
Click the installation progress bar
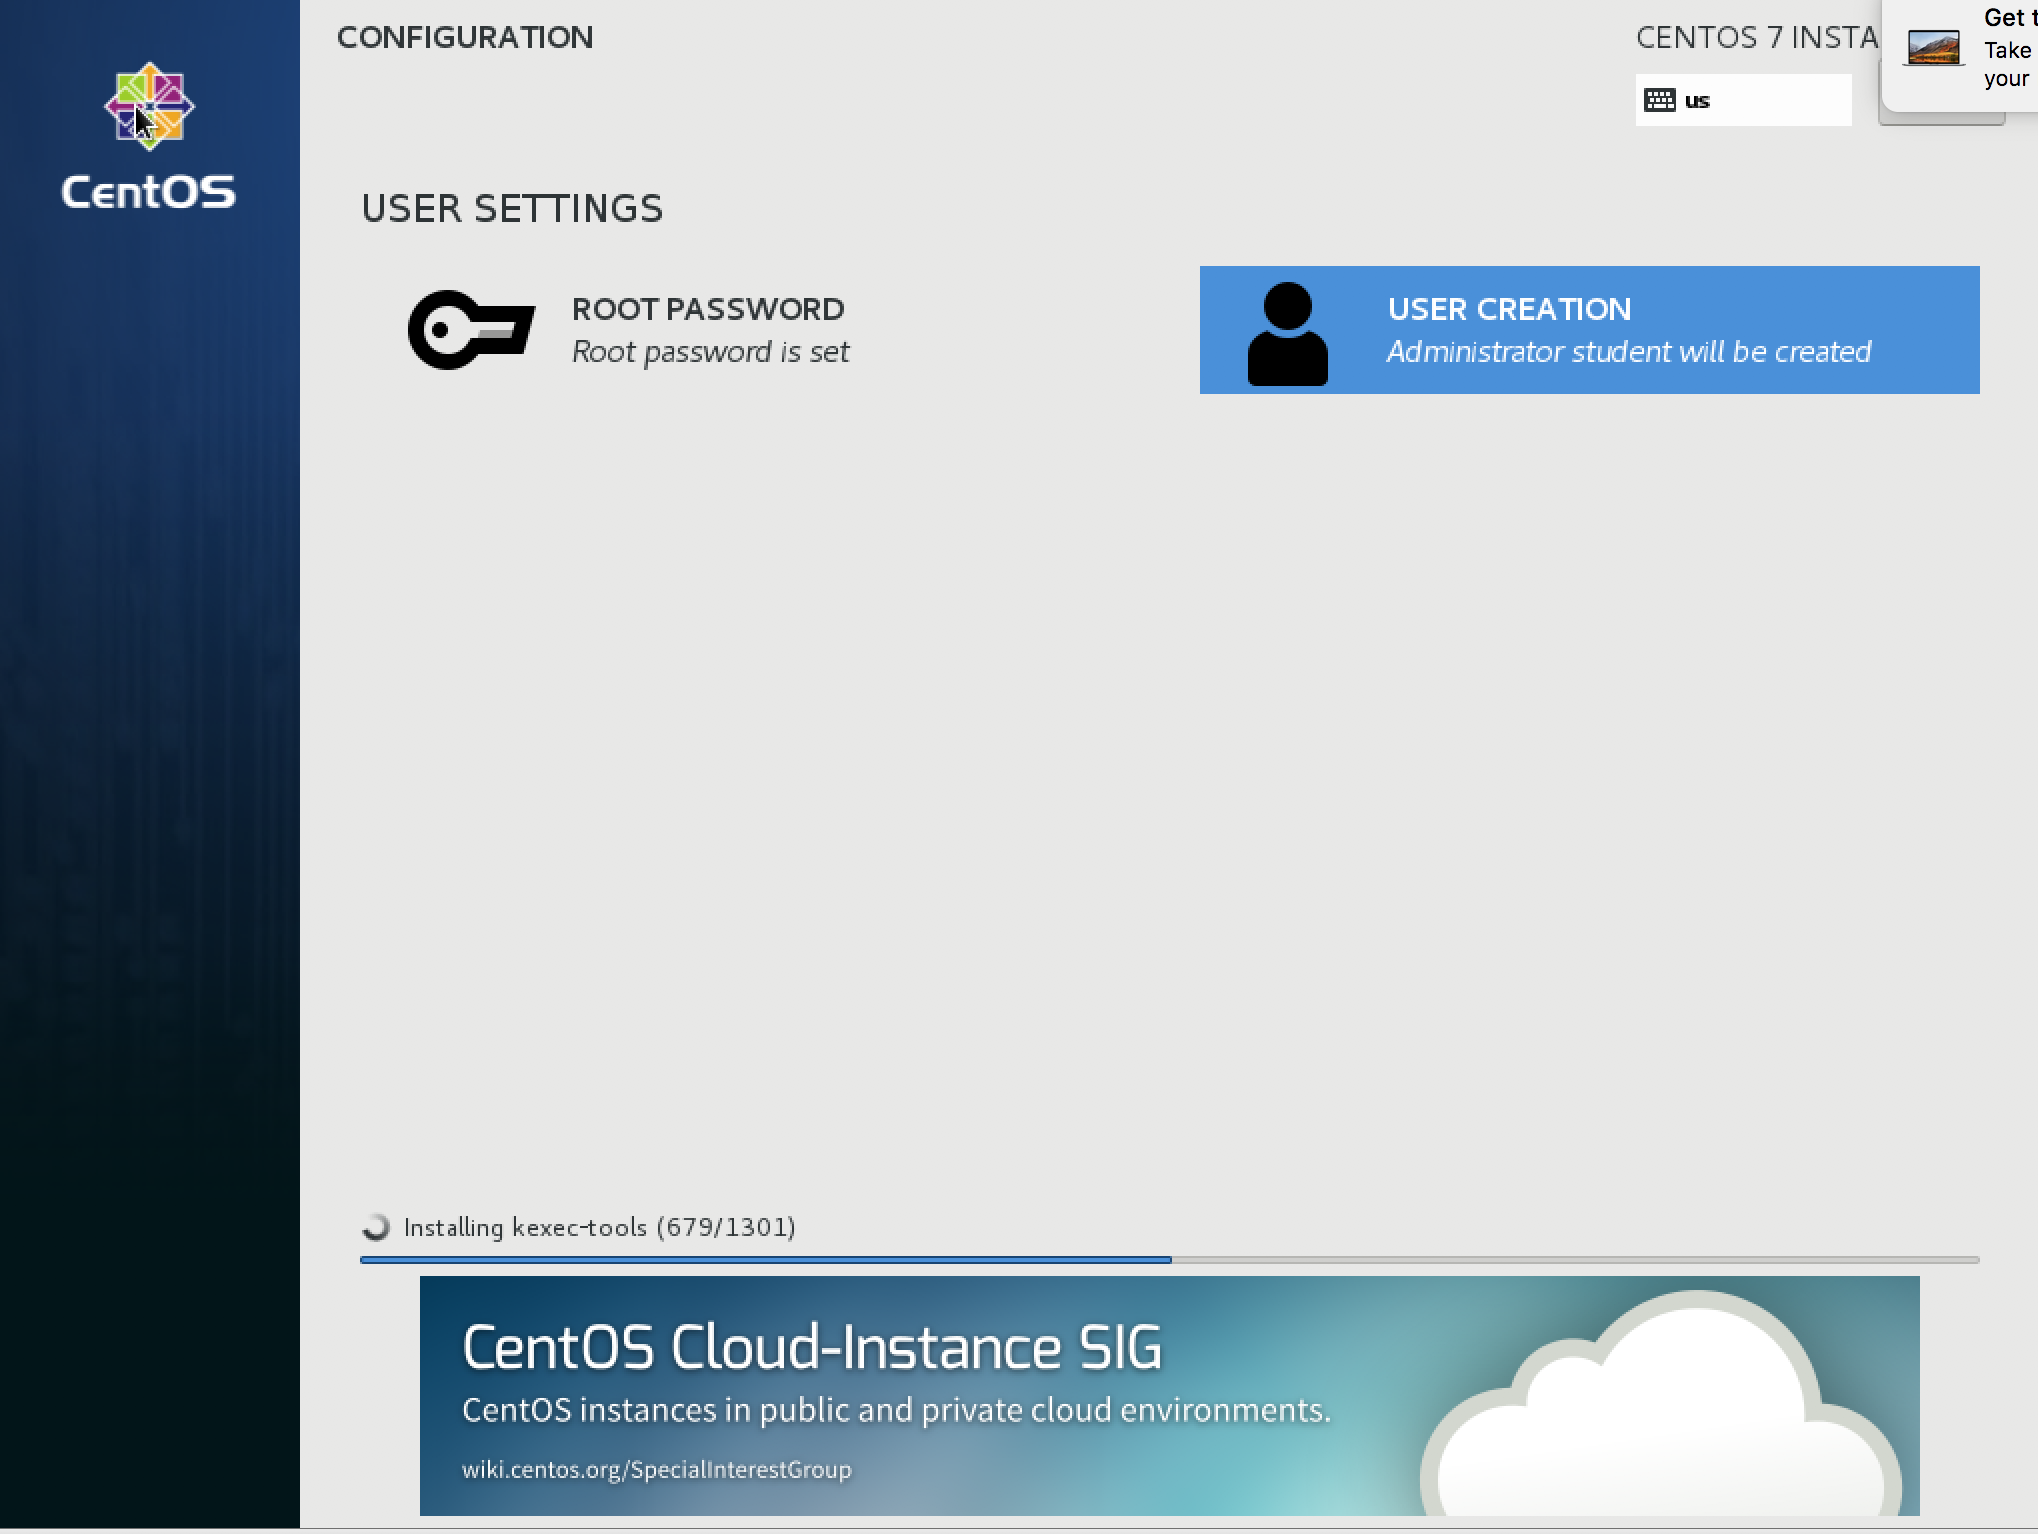[1169, 1260]
